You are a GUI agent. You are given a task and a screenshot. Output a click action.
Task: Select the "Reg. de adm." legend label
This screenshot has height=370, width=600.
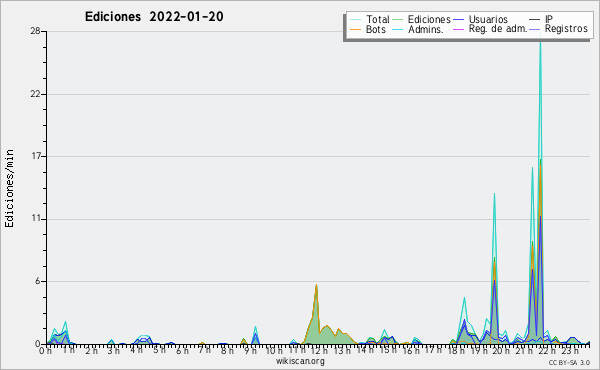coord(498,29)
